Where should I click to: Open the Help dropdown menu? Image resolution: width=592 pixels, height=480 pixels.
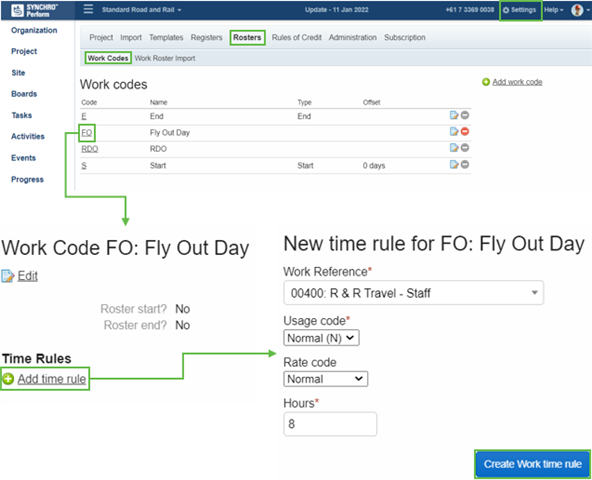point(553,10)
